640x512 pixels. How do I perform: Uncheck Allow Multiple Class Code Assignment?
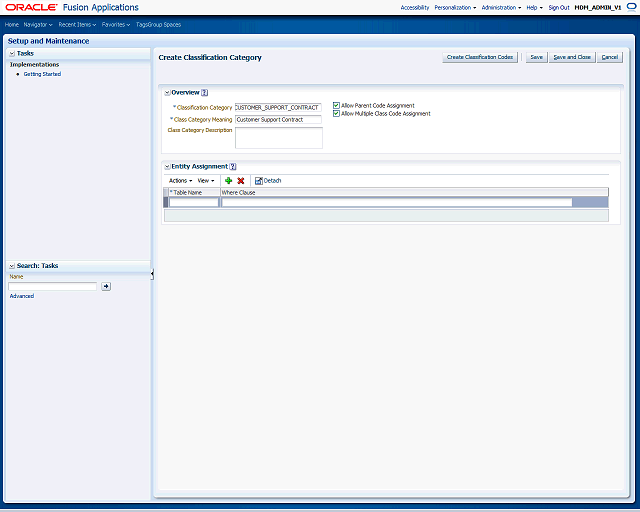(336, 114)
